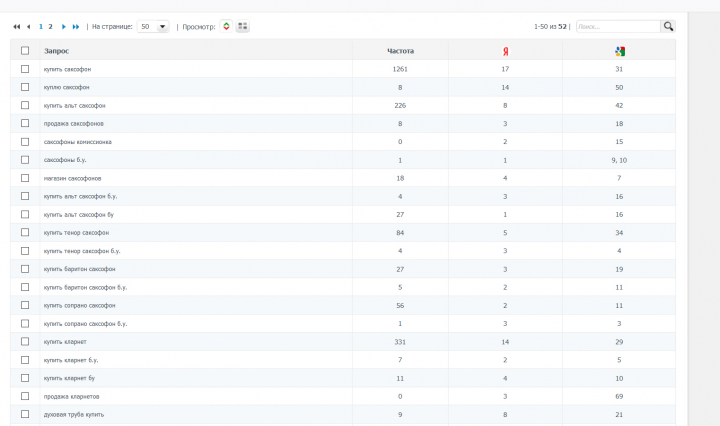Click query text 'купить кларнет бу'
Image resolution: width=720 pixels, height=426 pixels.
[x=69, y=378]
